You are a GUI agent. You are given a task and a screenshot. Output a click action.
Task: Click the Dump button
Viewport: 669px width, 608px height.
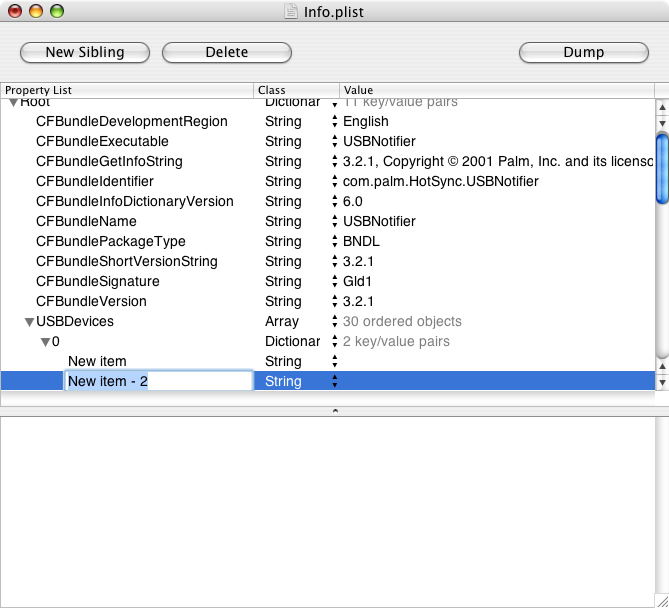tap(584, 52)
